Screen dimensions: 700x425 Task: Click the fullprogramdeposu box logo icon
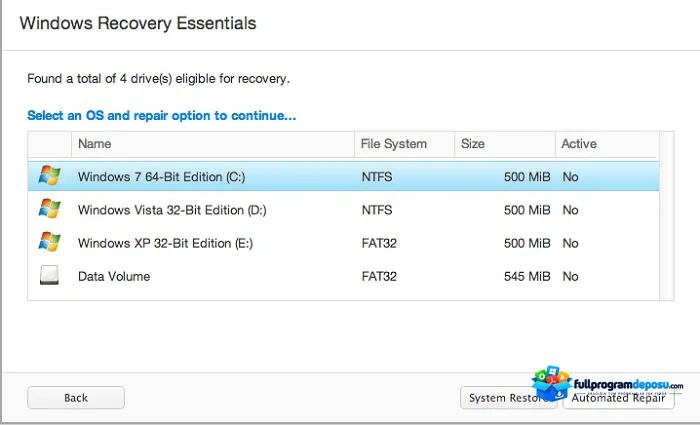pyautogui.click(x=551, y=383)
